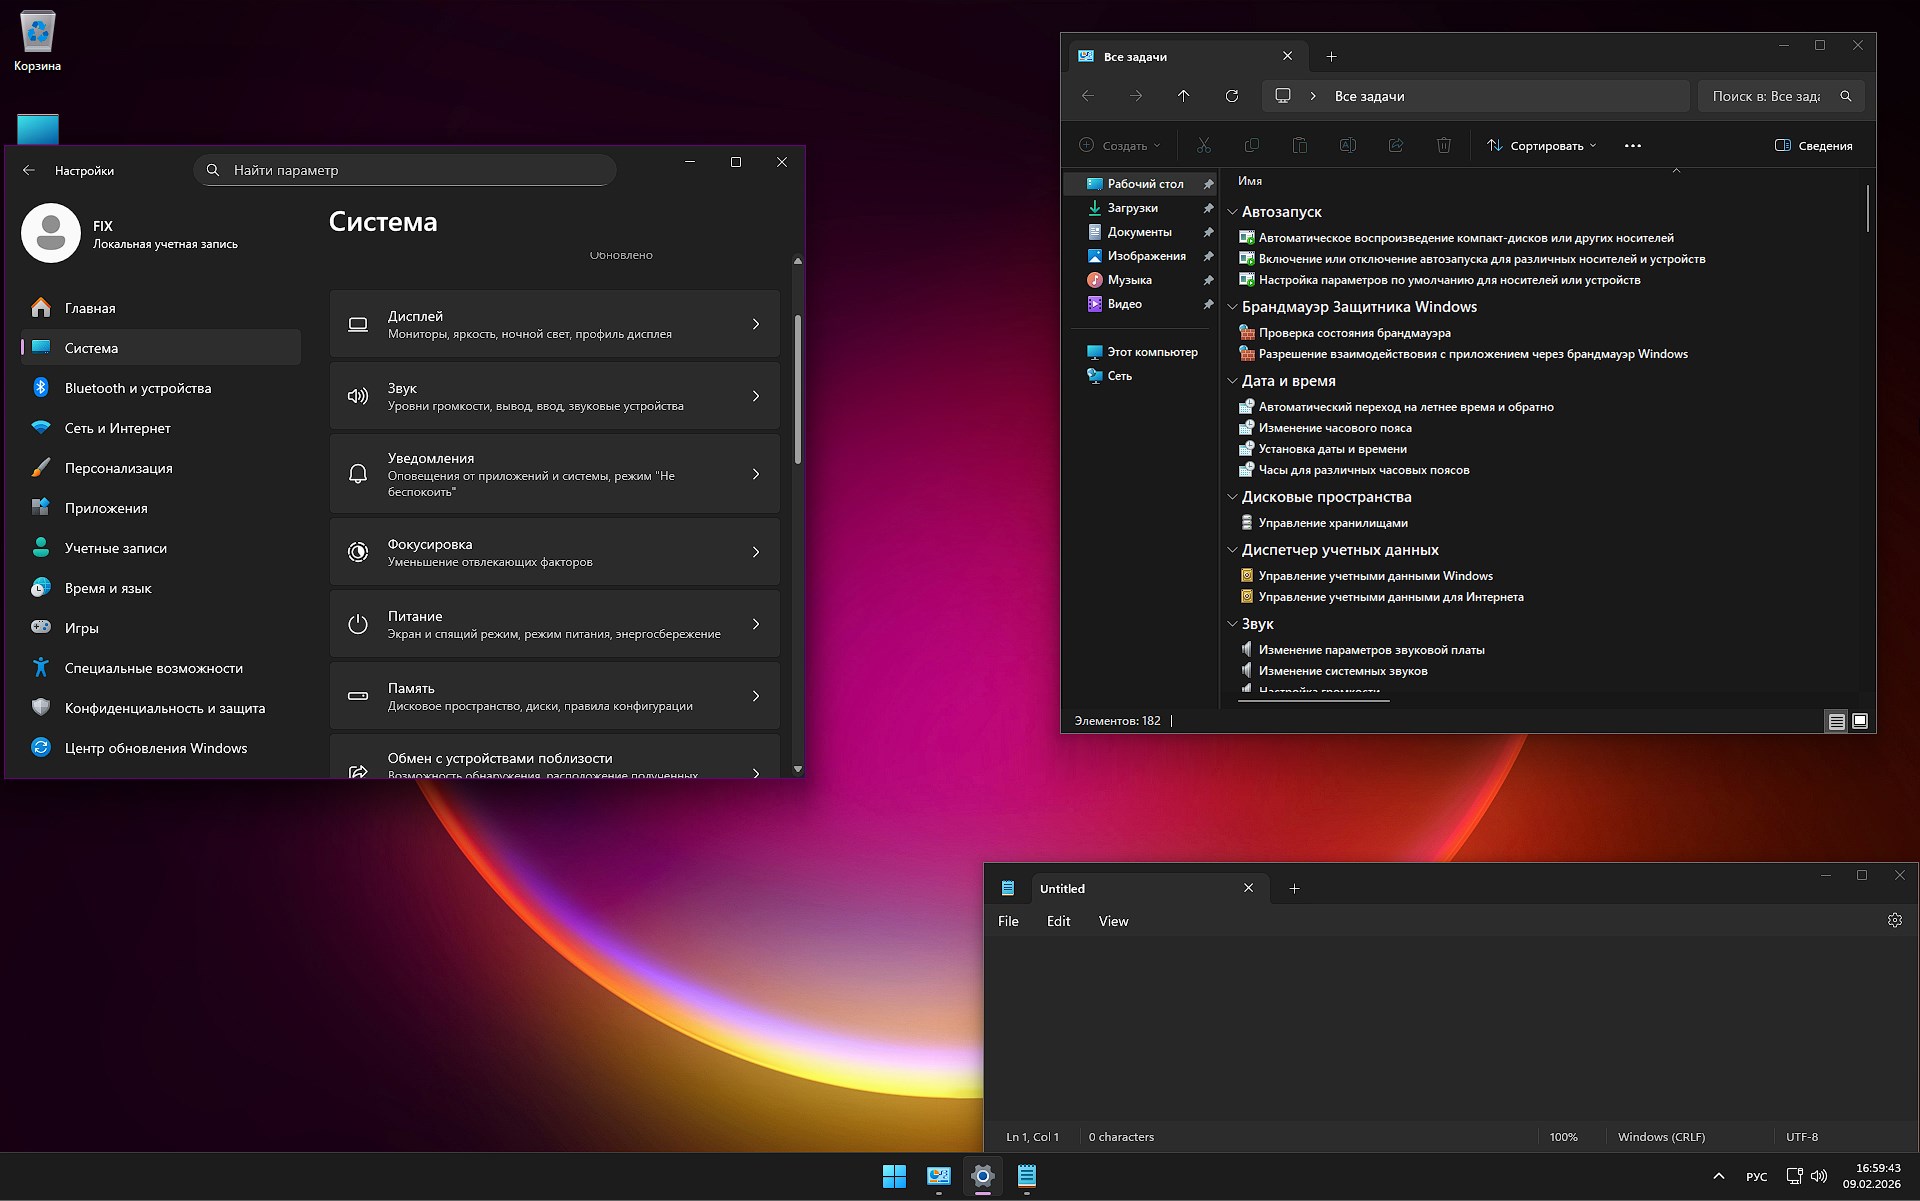The width and height of the screenshot is (1920, 1201).
Task: Open Дисплей settings
Action: [554, 324]
